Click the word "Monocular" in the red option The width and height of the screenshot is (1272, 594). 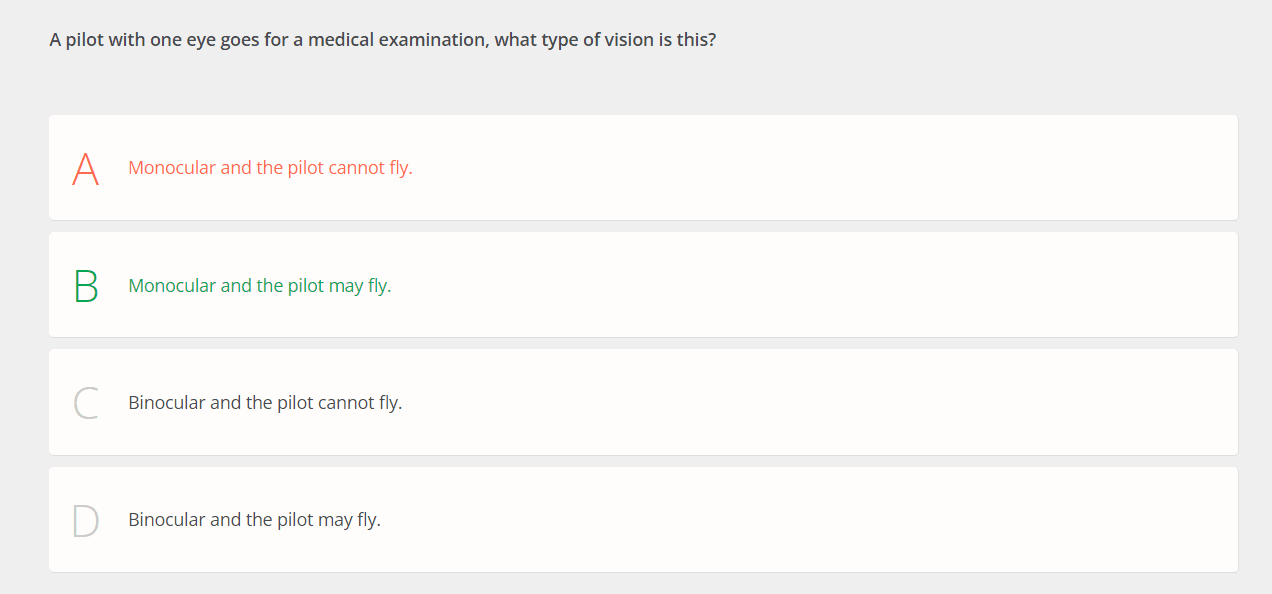tap(172, 168)
